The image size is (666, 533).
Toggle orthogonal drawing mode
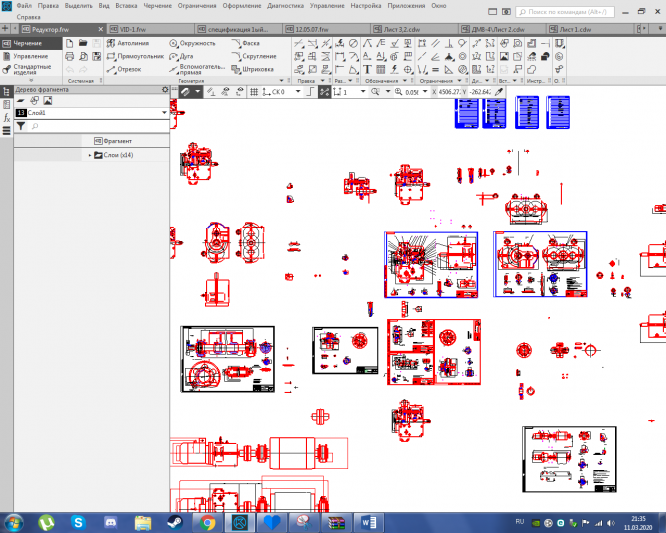coord(310,92)
